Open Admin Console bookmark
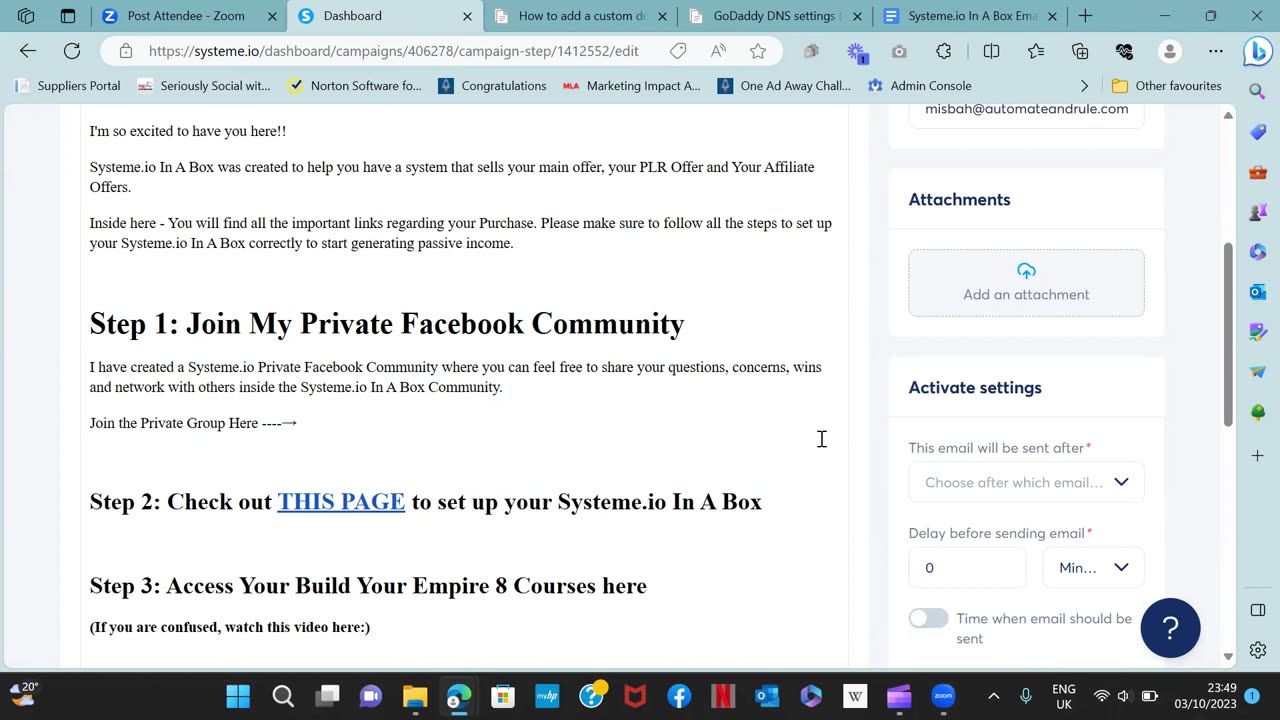 point(919,86)
